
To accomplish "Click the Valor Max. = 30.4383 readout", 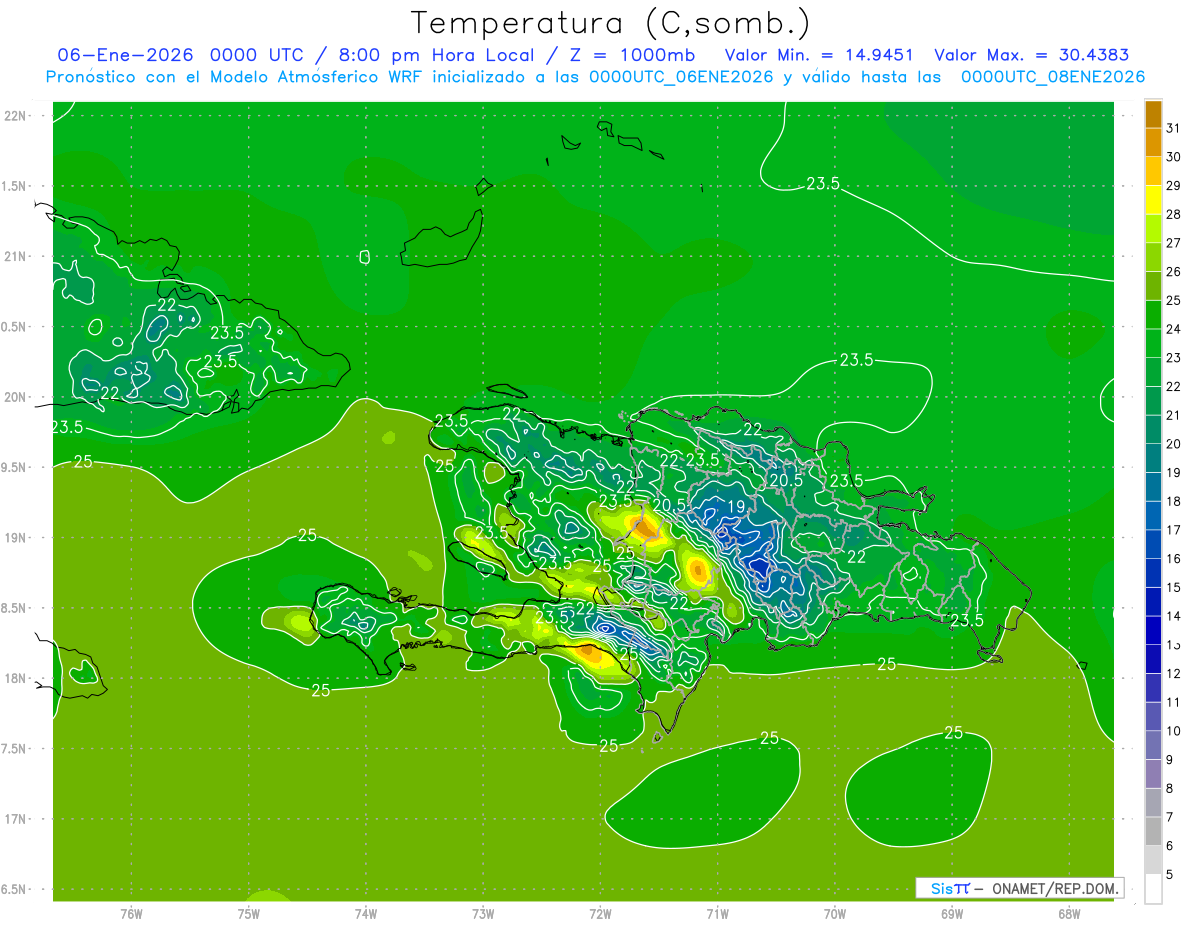I will point(1031,54).
